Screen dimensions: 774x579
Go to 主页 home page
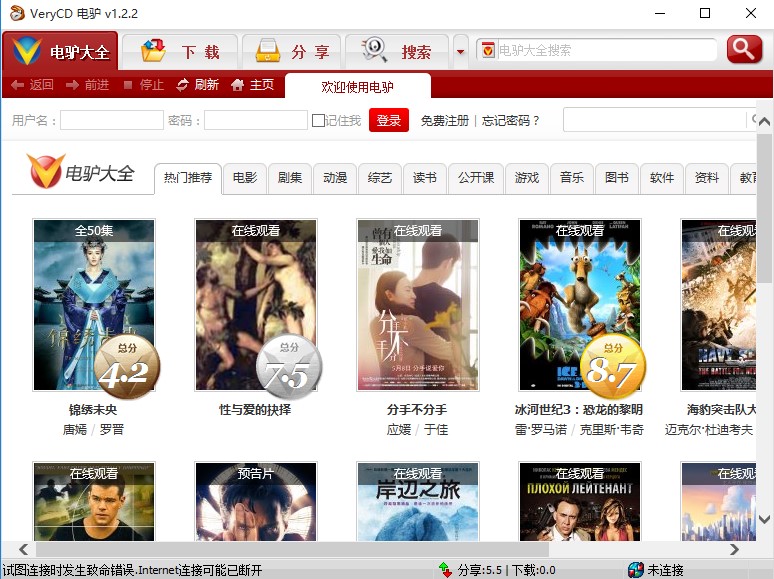pyautogui.click(x=252, y=85)
